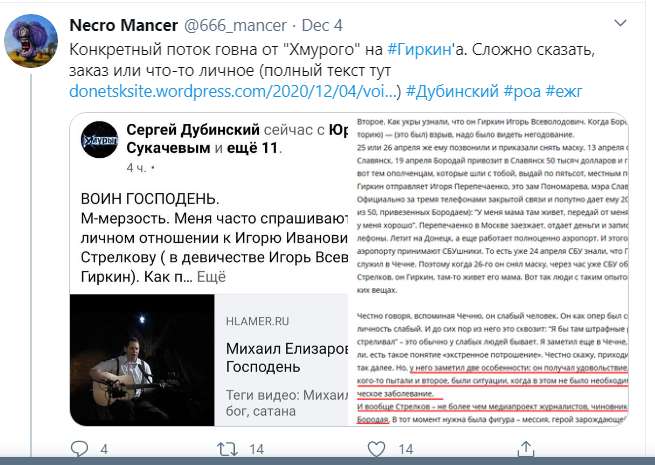
Task: Click the @666_mancer handle
Action: [x=235, y=25]
